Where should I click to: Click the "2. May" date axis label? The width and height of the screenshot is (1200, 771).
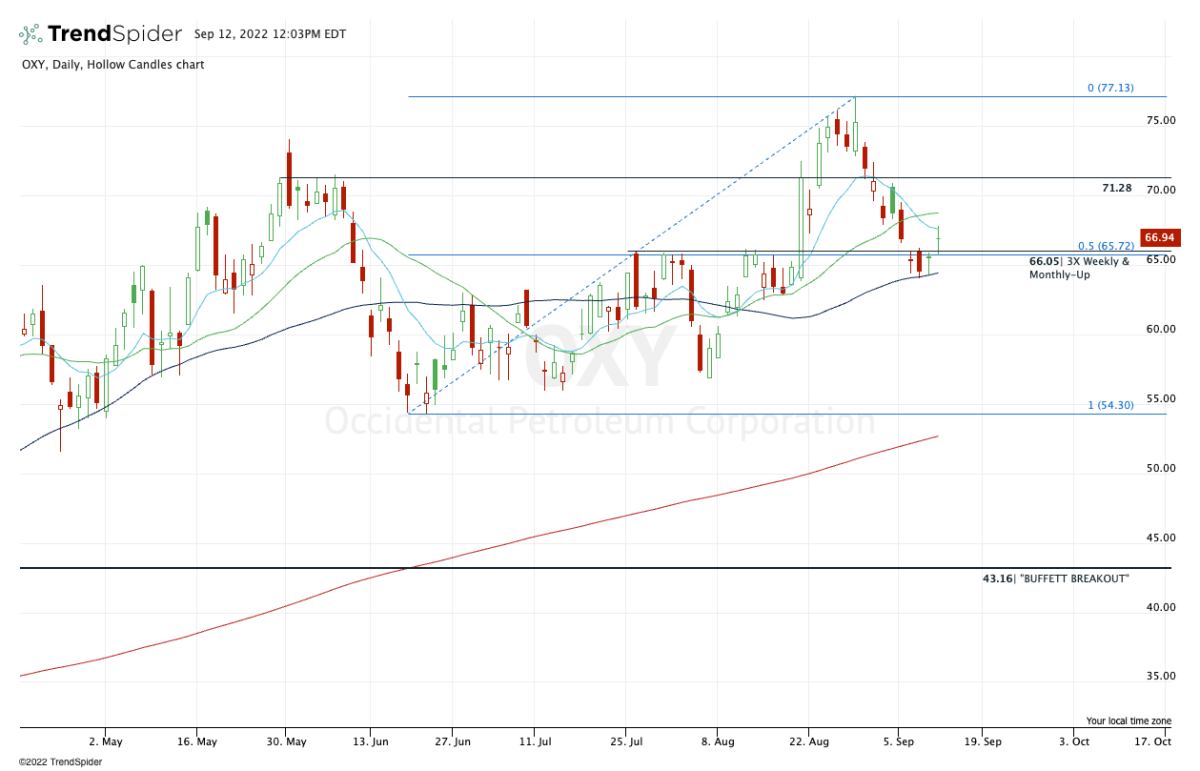coord(105,742)
